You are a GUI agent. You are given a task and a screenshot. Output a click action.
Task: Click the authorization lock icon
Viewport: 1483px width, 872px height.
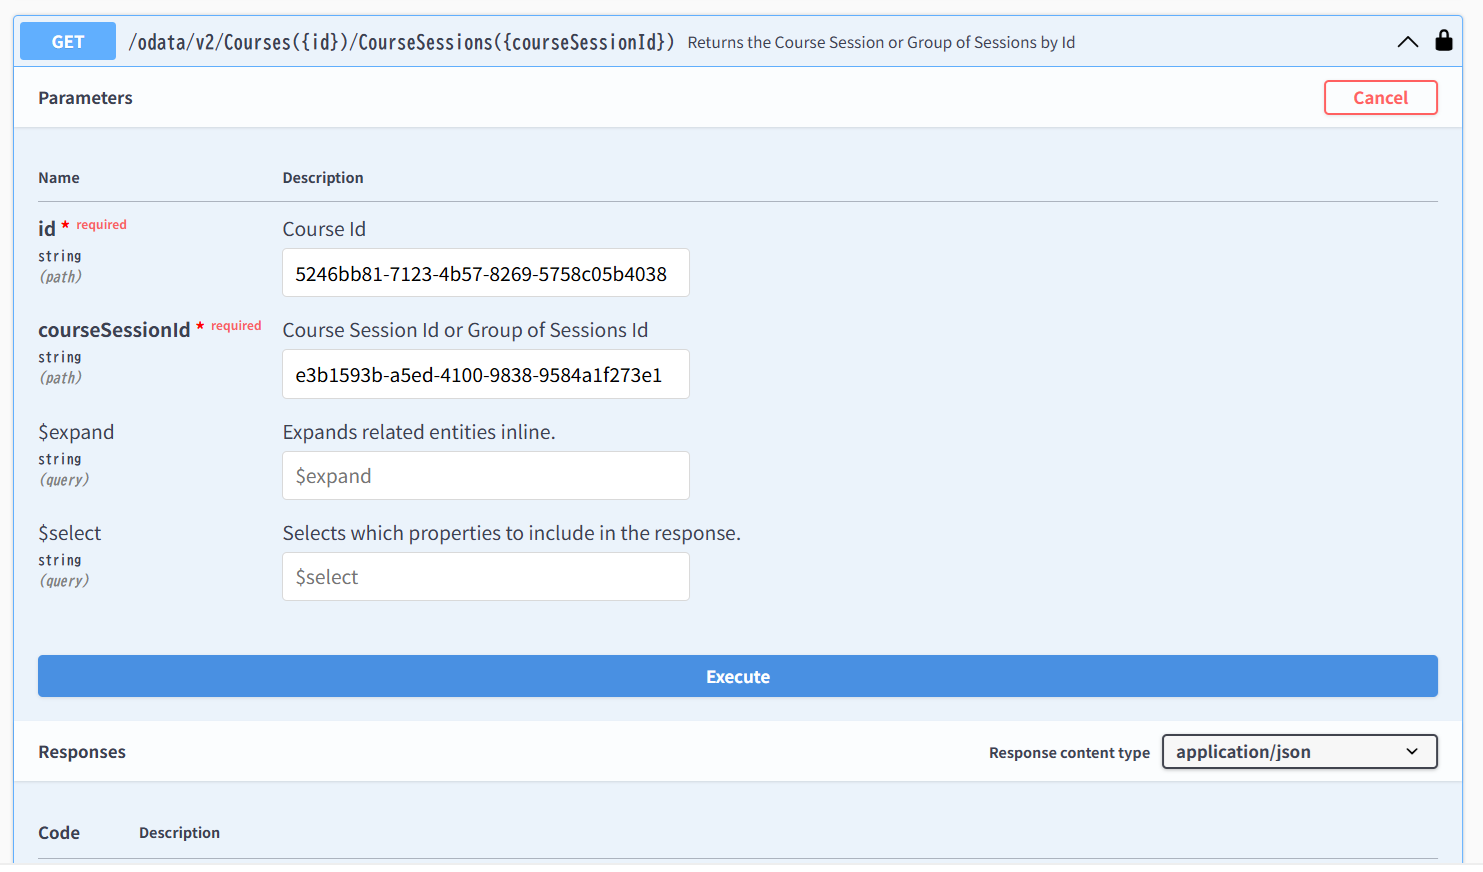pyautogui.click(x=1443, y=40)
